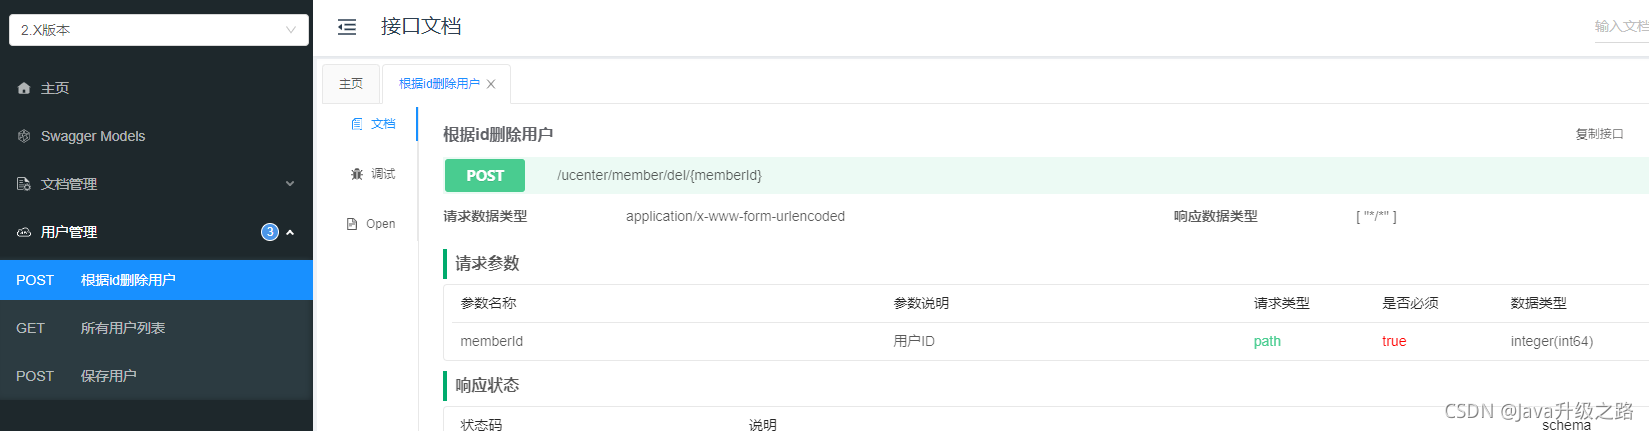Open the GET 所有用户列表 endpoint

(156, 328)
